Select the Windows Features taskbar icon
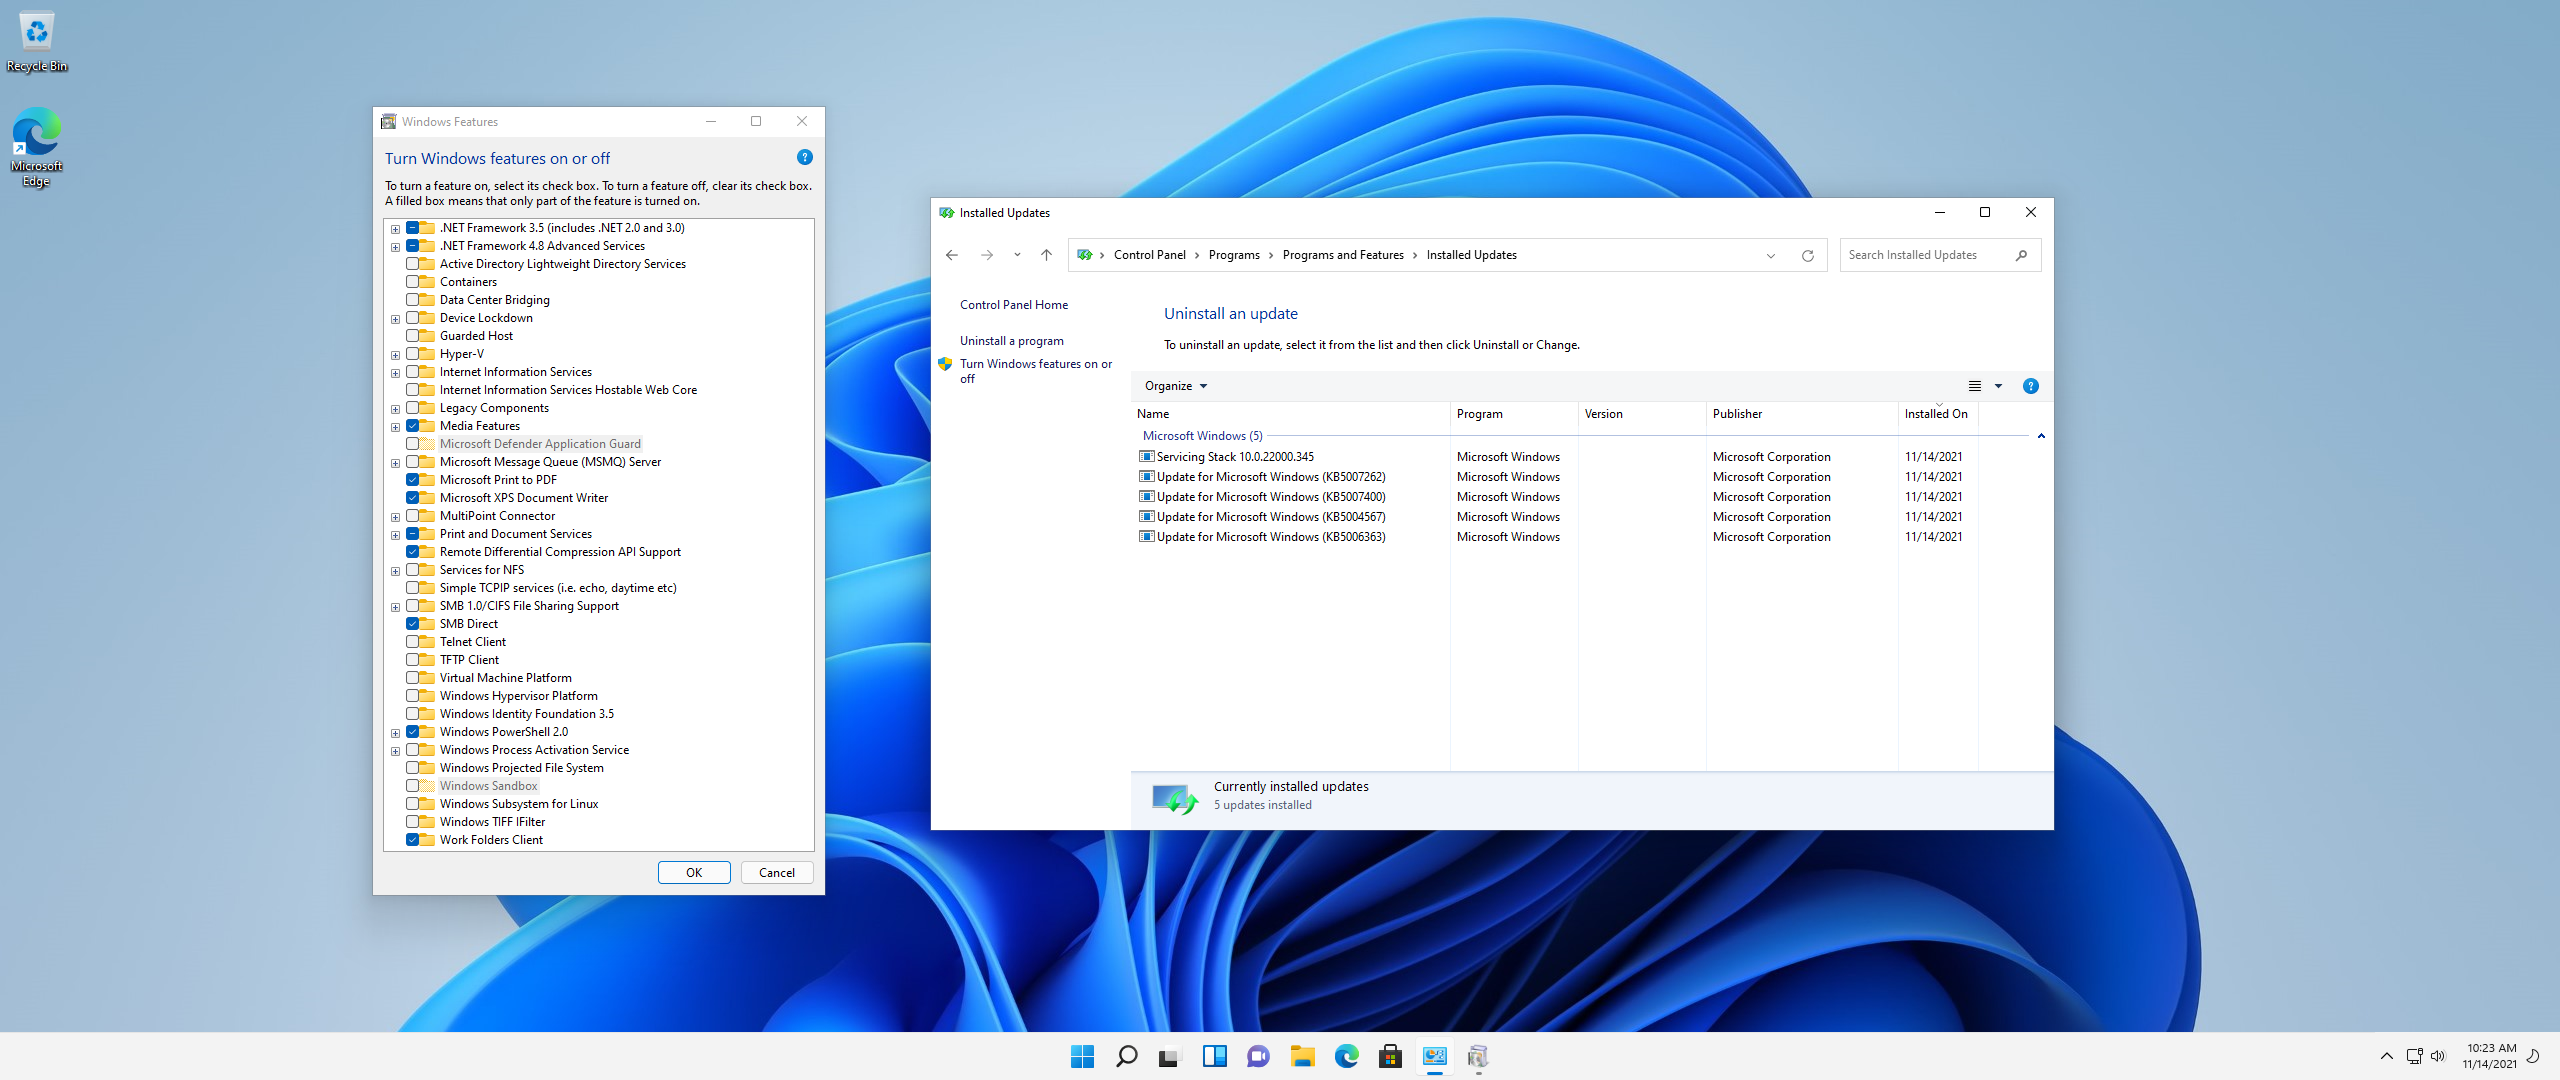2560x1080 pixels. pyautogui.click(x=1478, y=1056)
